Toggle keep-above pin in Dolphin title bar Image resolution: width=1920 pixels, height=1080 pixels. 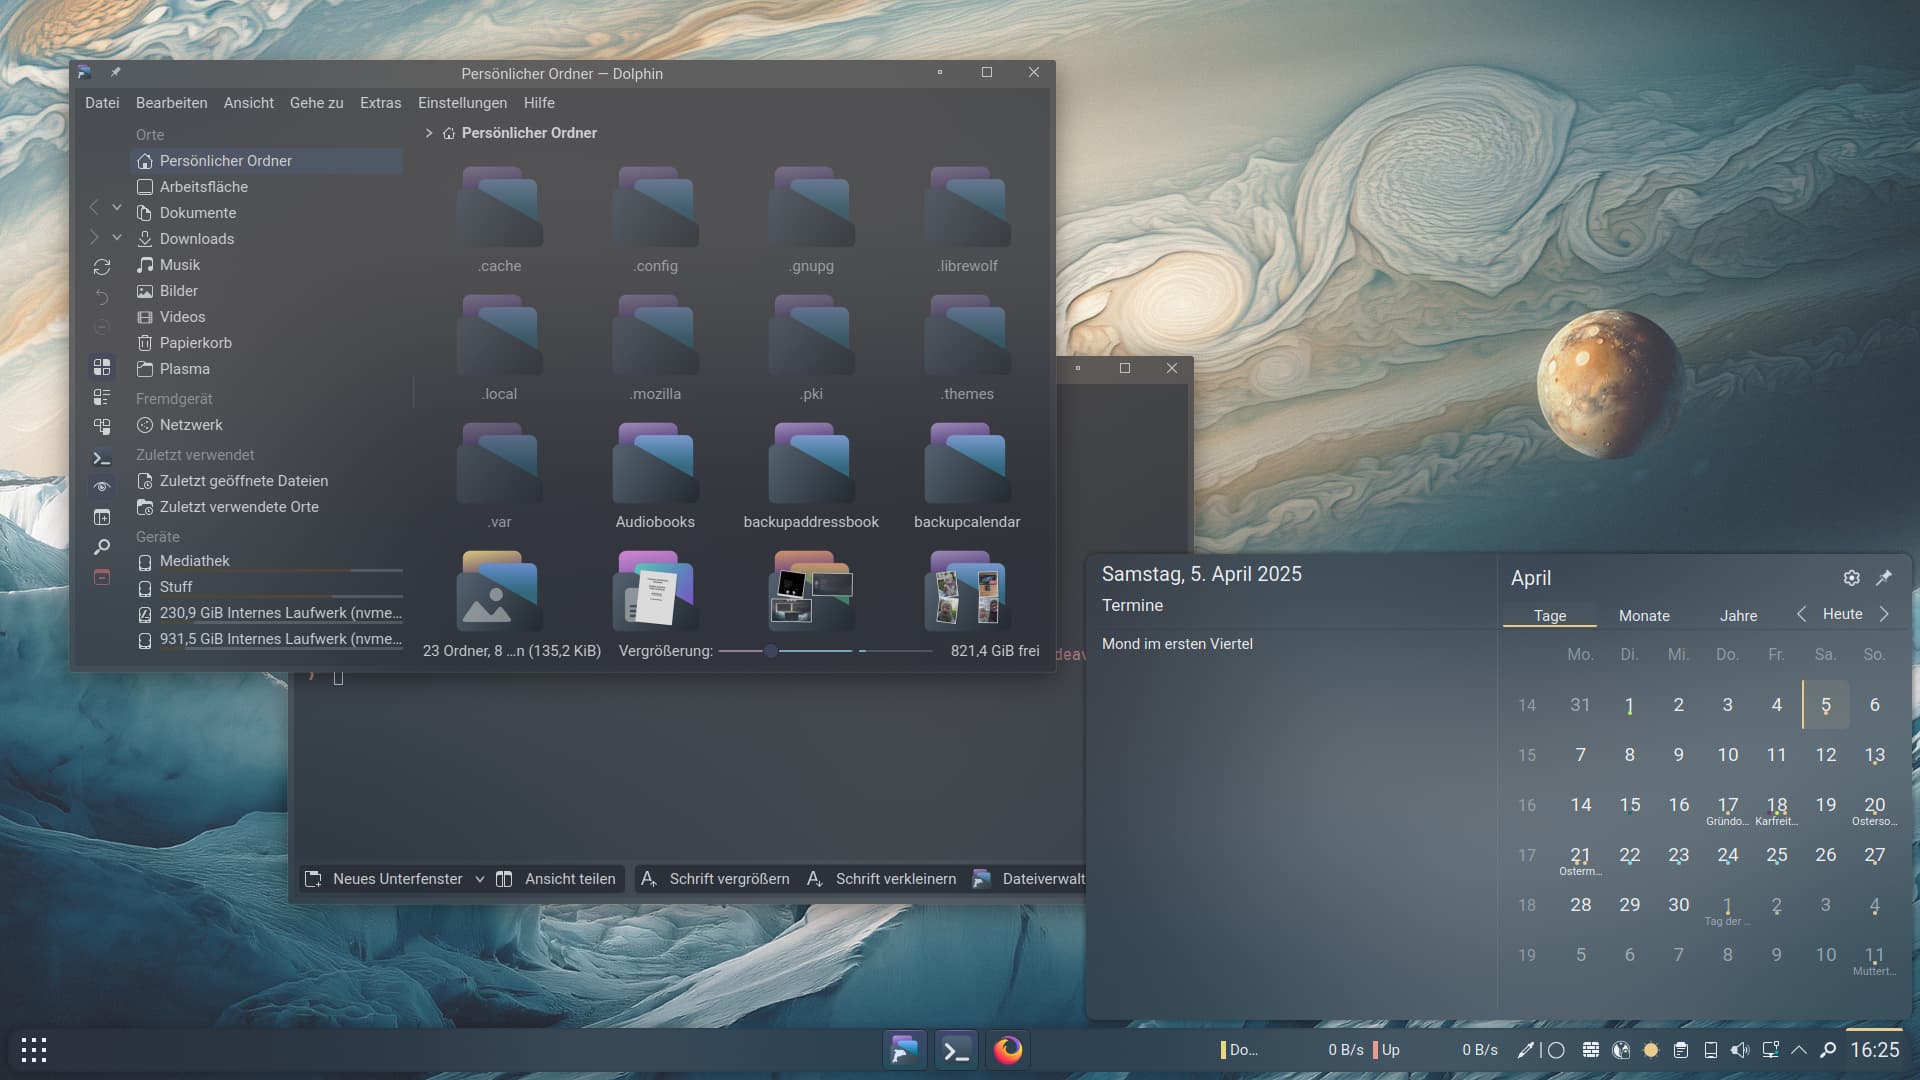point(115,73)
